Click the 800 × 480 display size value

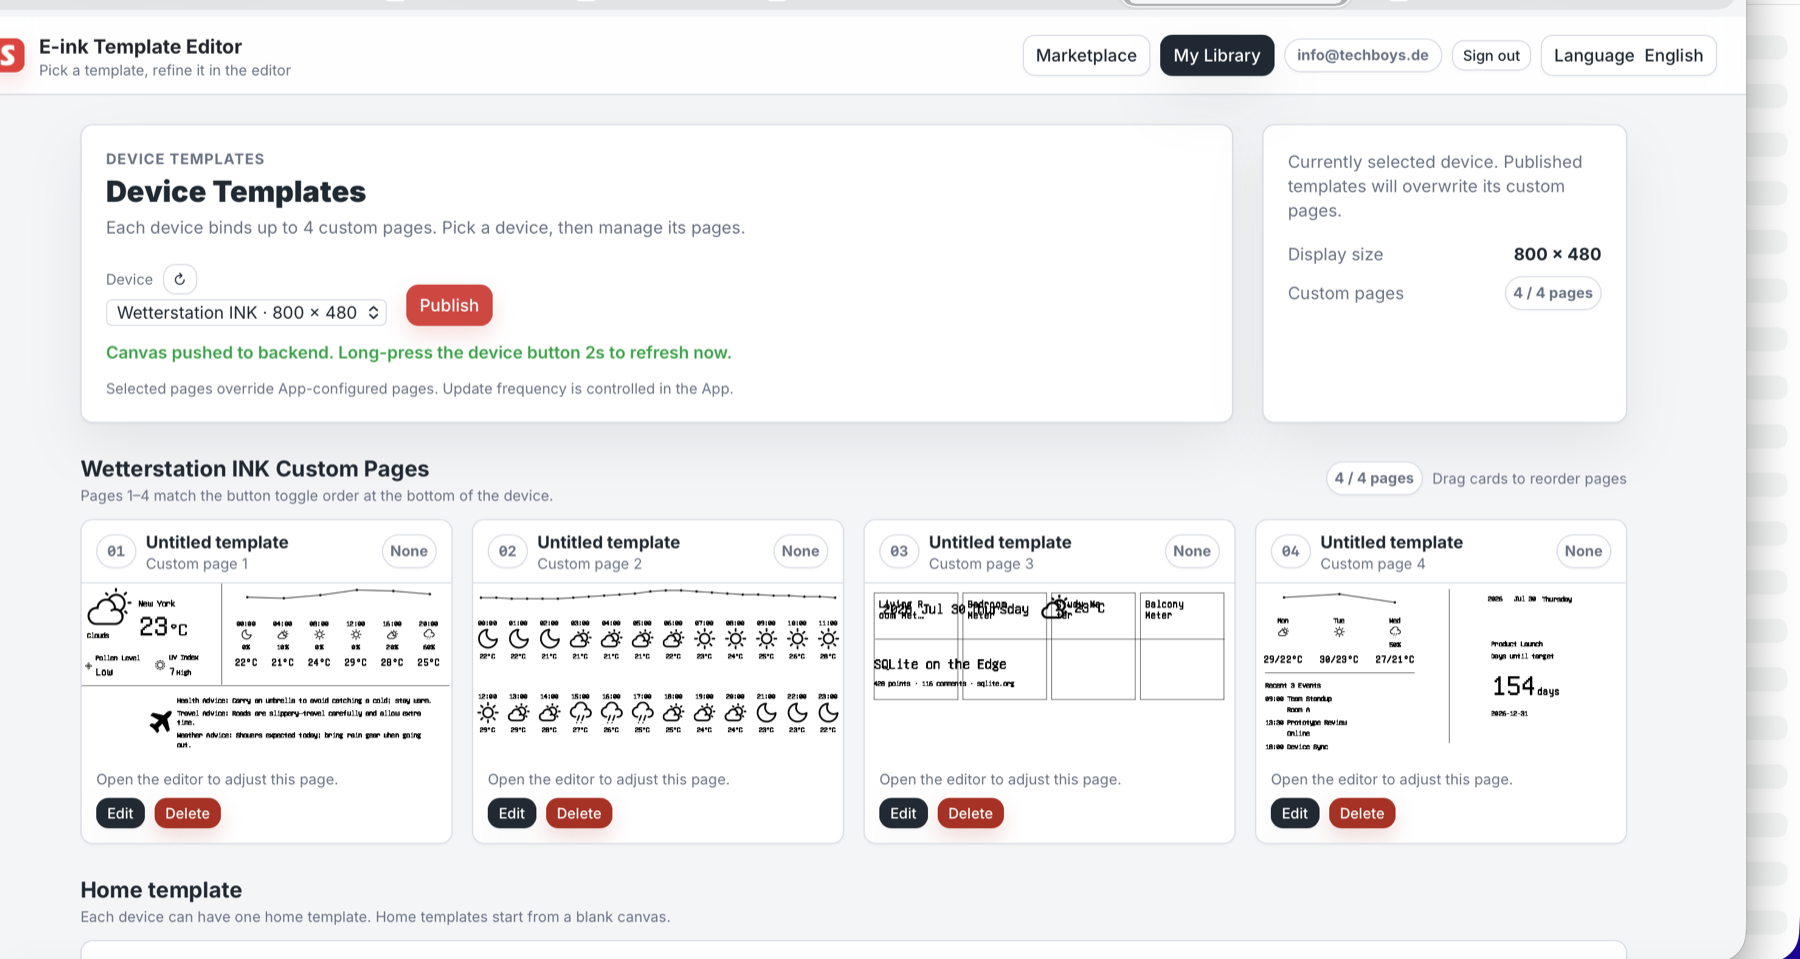(1557, 254)
